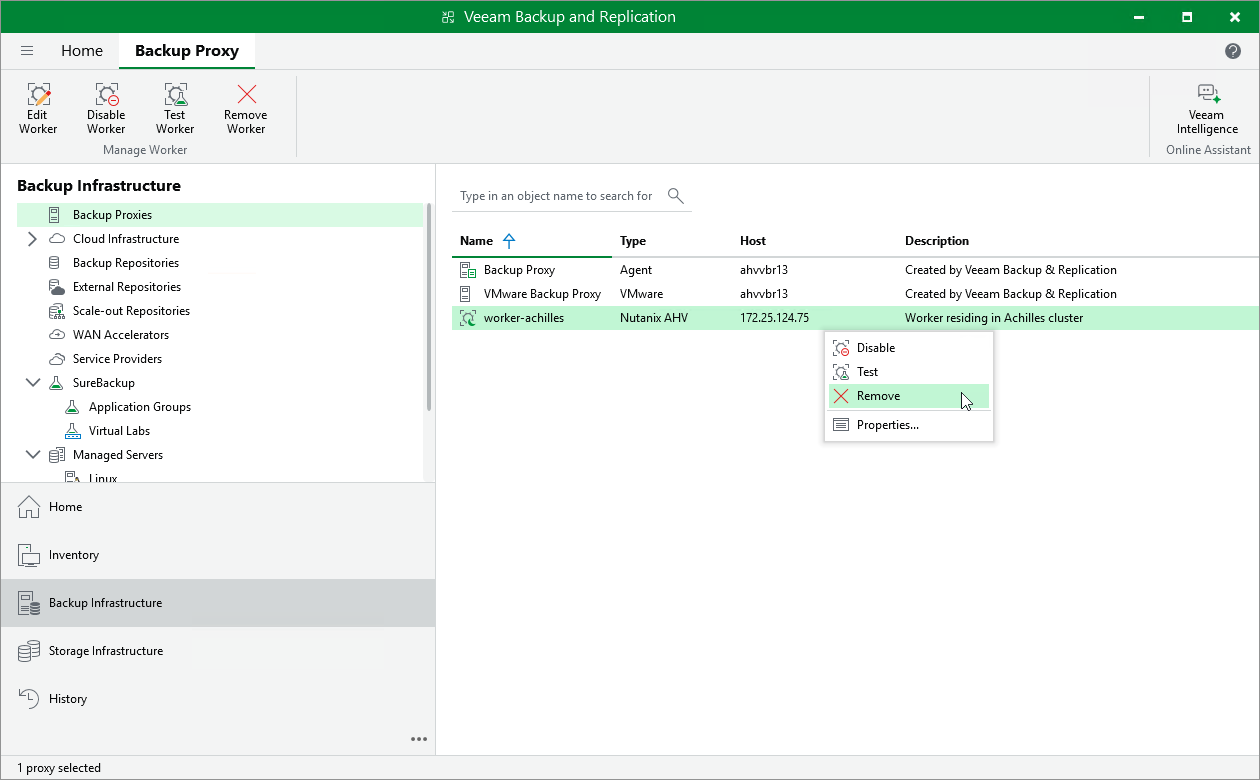
Task: Select the Backup Repositories tree item
Action: pyautogui.click(x=126, y=263)
